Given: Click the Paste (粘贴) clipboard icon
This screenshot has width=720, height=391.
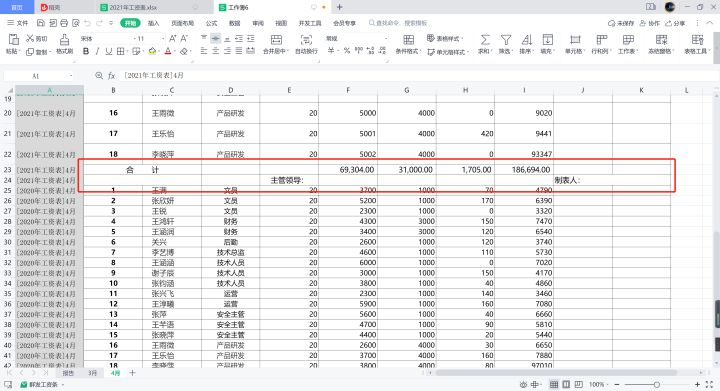Looking at the screenshot, I should 13,39.
